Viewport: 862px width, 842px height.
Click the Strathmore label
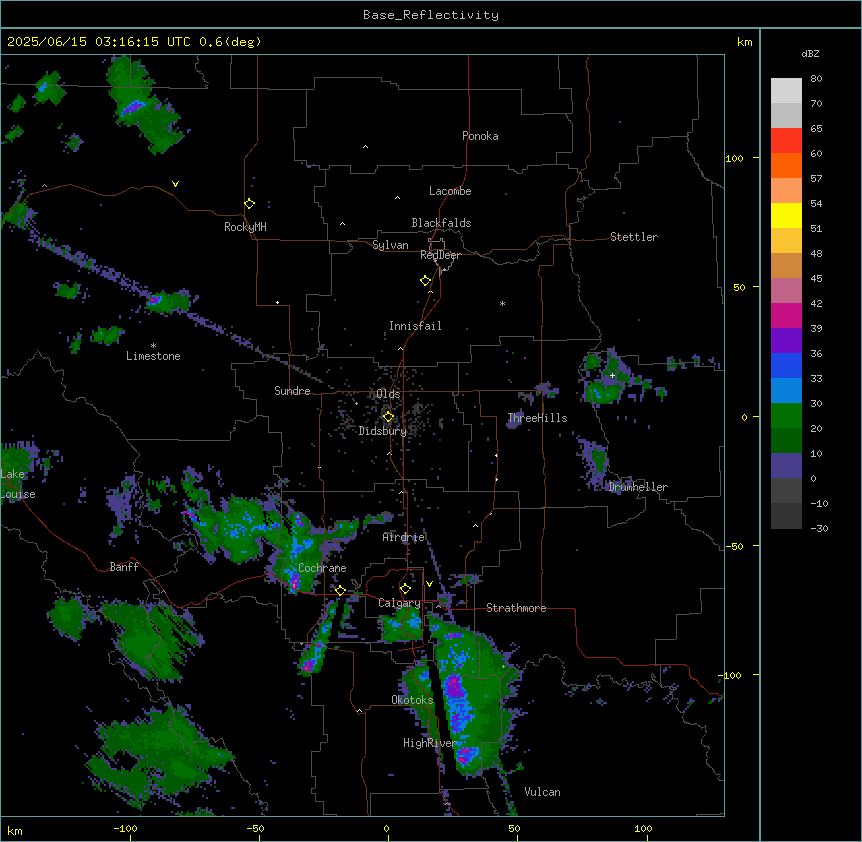516,608
